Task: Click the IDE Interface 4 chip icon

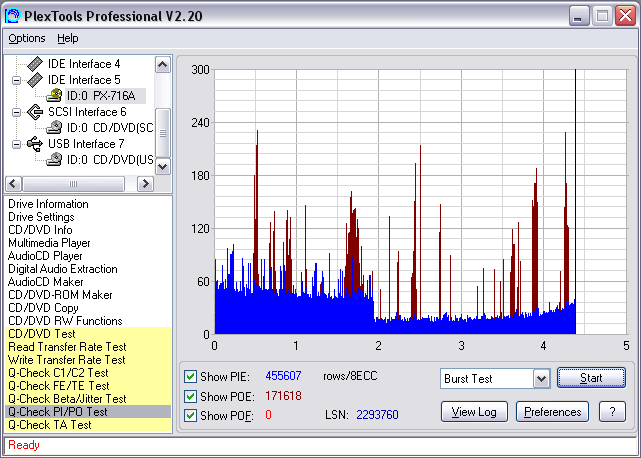Action: [35, 64]
